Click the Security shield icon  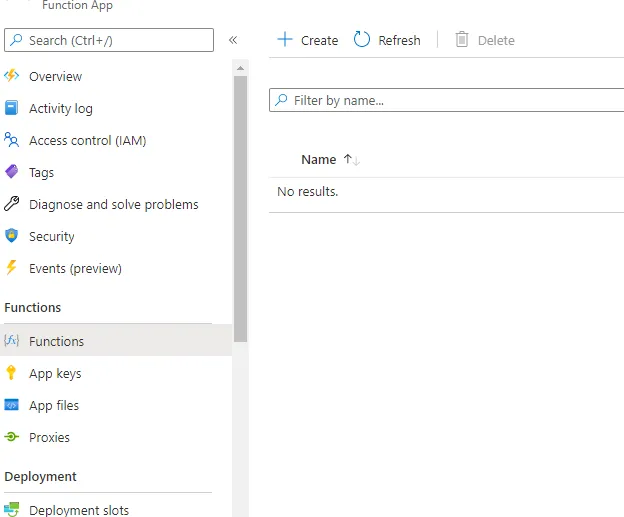(x=12, y=236)
